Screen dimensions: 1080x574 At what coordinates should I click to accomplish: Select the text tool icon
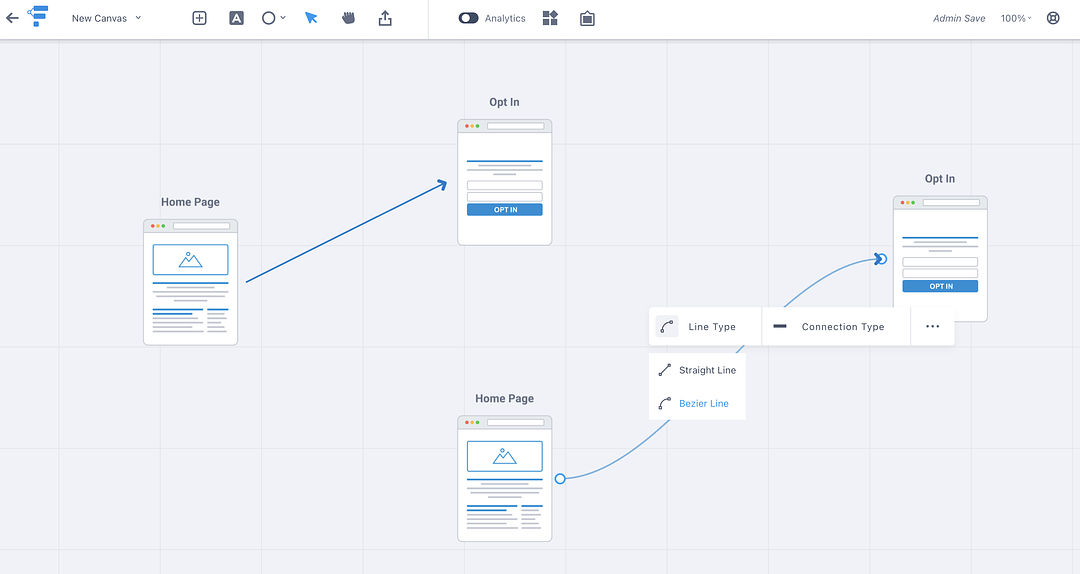pos(236,18)
